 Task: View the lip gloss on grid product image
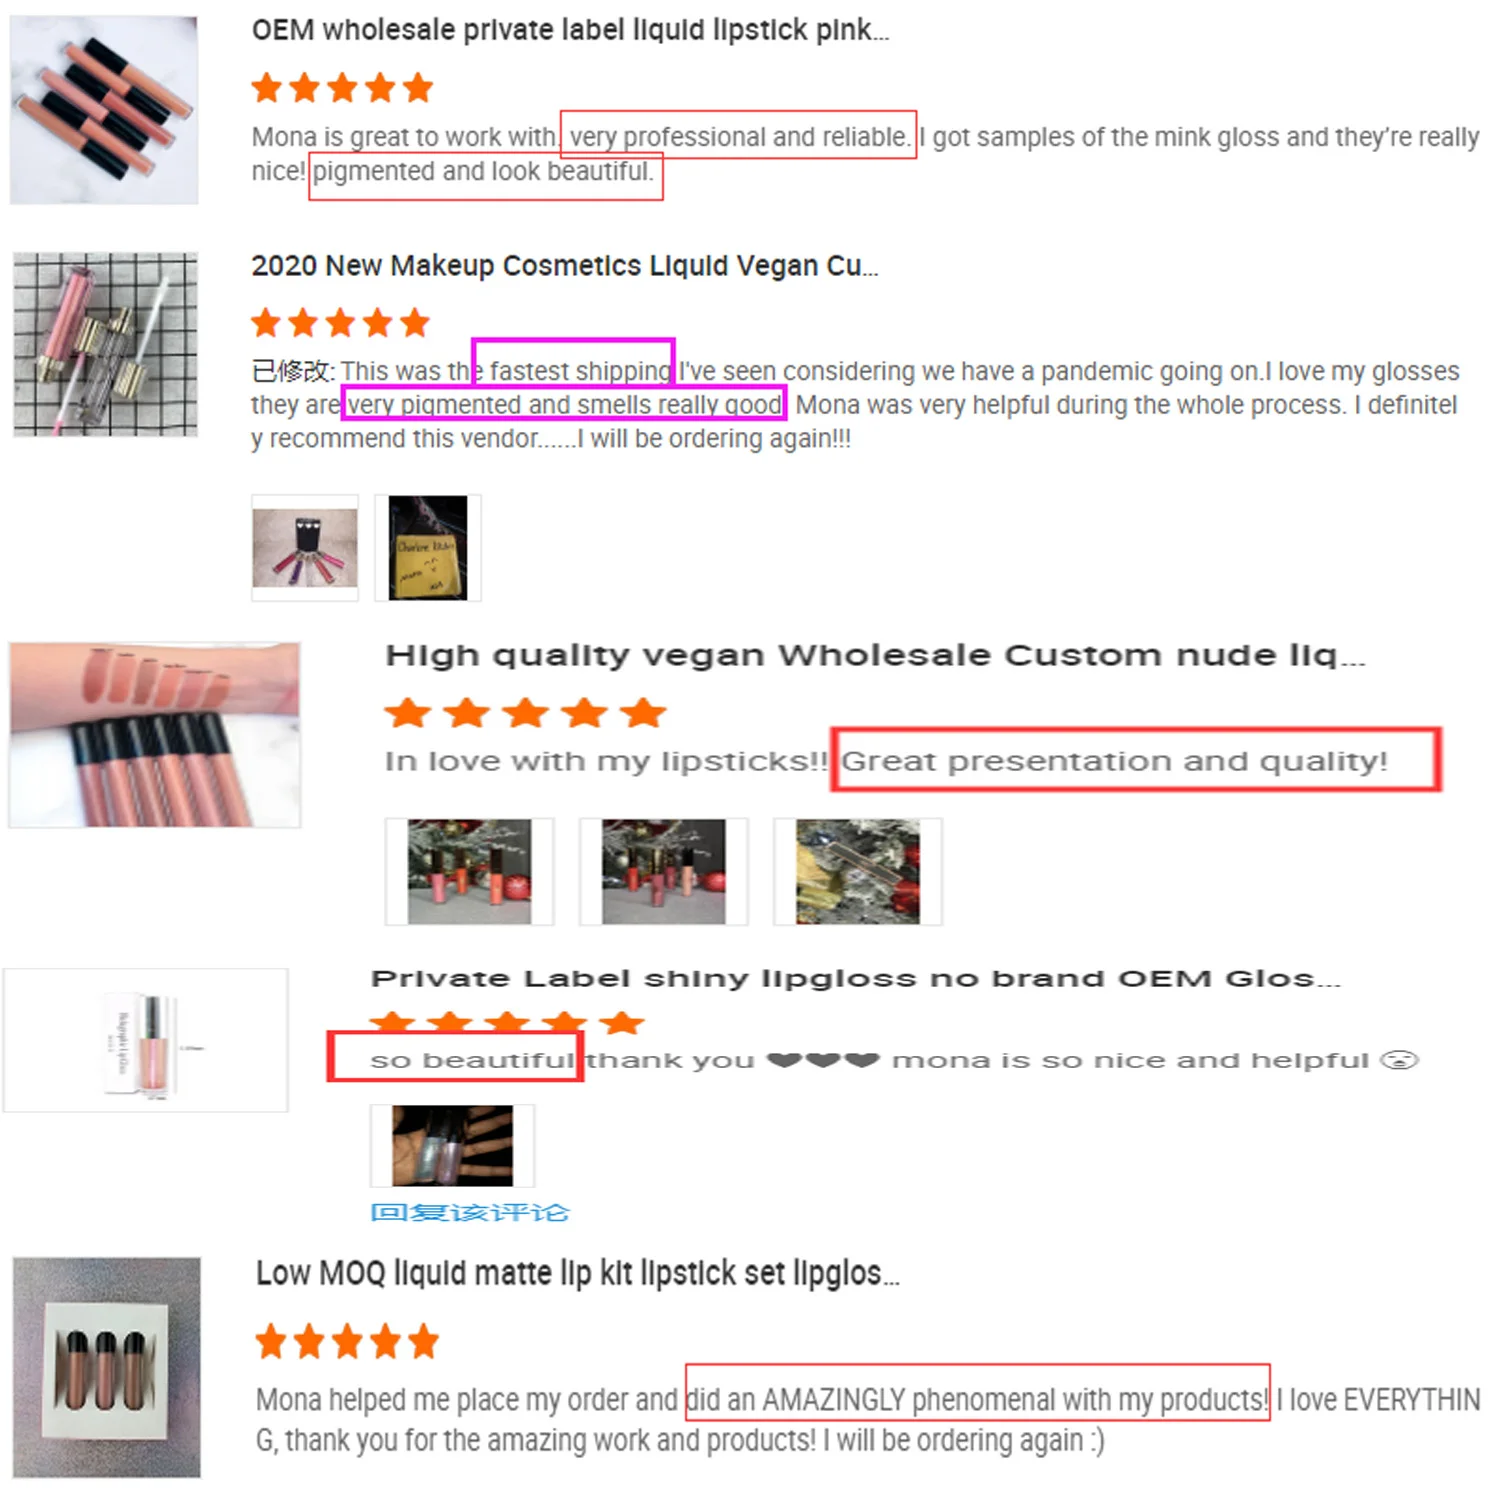pyautogui.click(x=105, y=344)
